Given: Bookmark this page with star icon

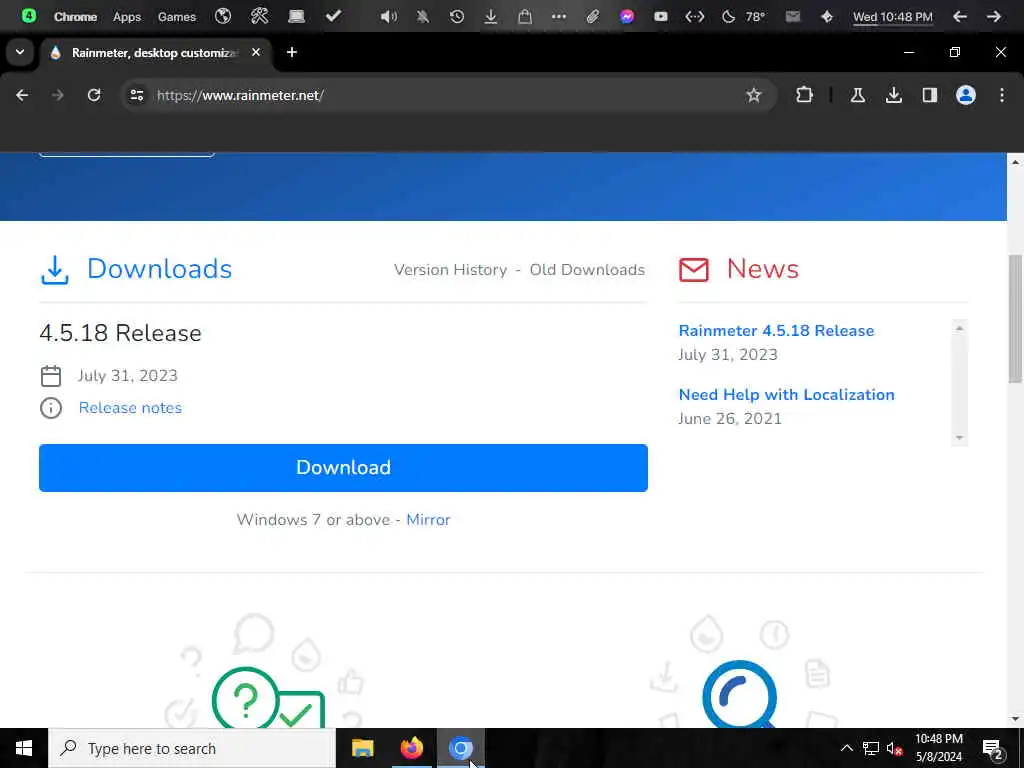Looking at the screenshot, I should click(754, 95).
